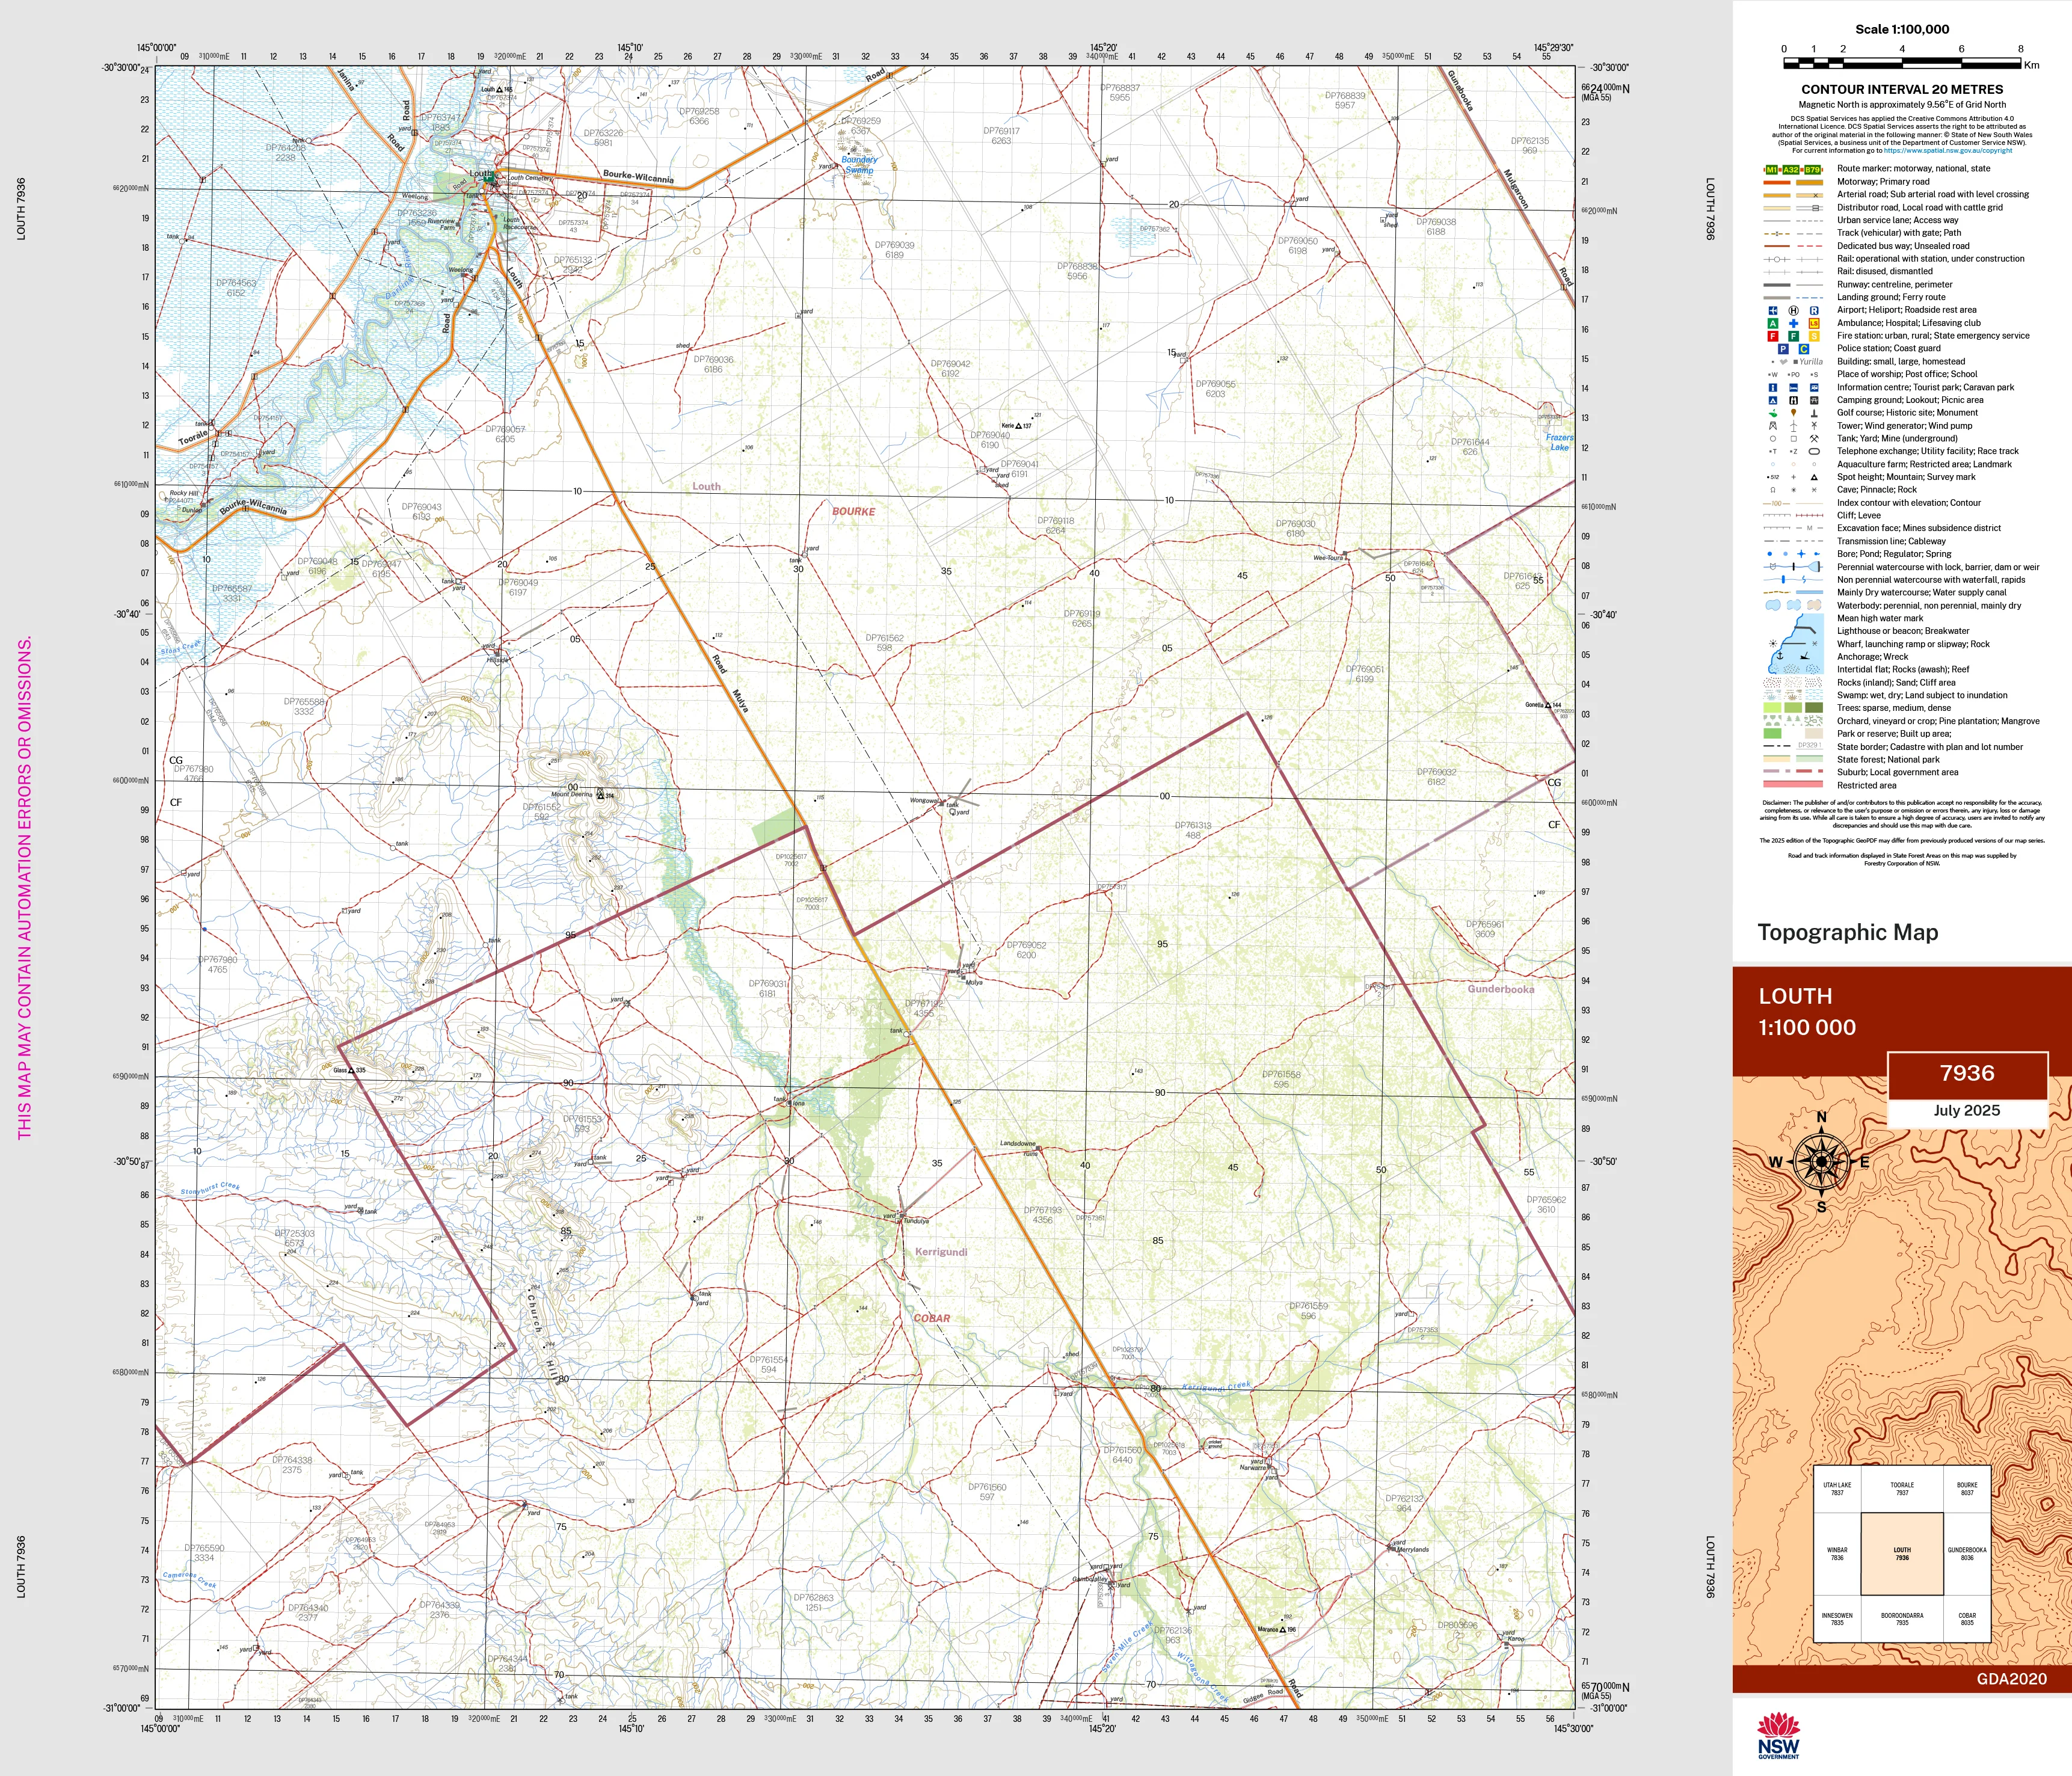2072x1776 pixels.
Task: Click the dense trees dark green swatch
Action: tap(1813, 708)
